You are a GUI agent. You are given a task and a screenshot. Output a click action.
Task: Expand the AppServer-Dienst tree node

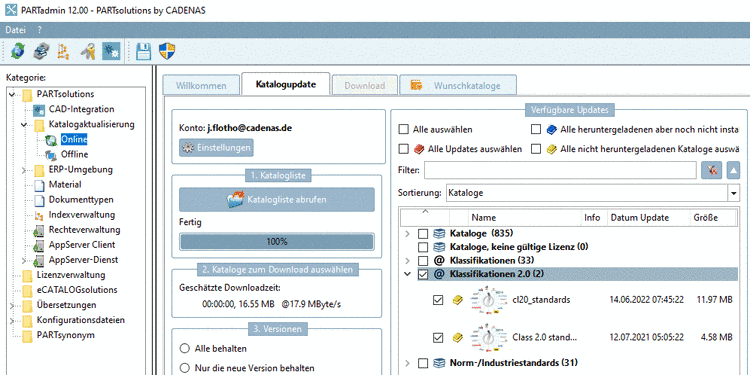[x=24, y=261]
